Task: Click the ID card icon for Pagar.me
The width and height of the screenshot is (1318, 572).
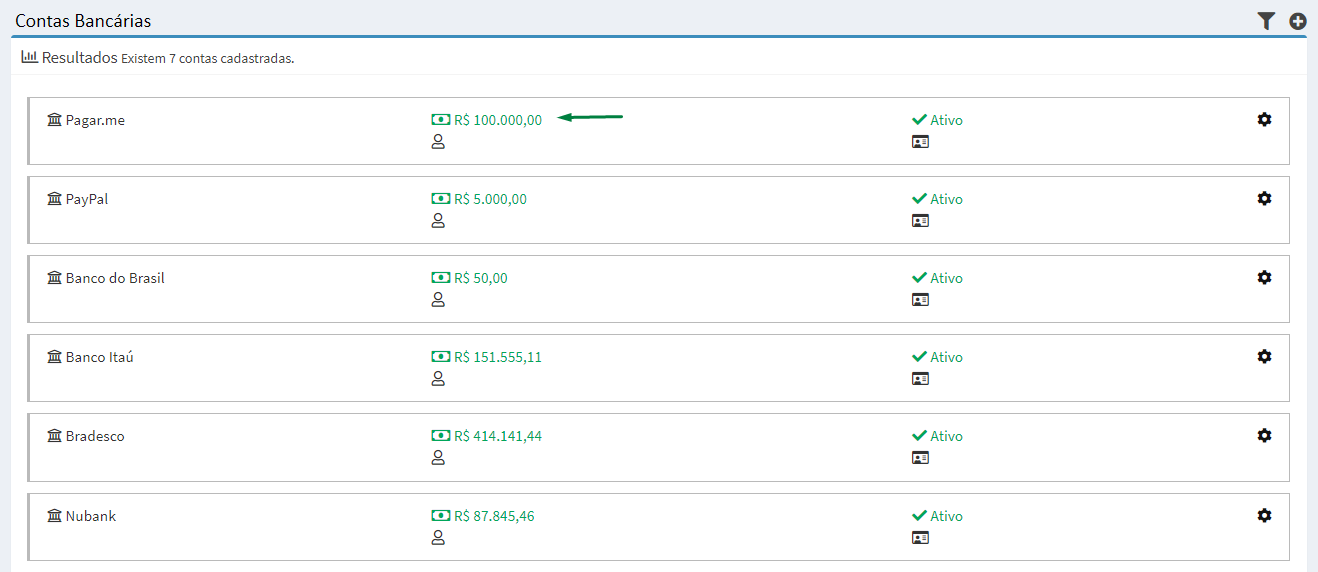Action: tap(920, 142)
